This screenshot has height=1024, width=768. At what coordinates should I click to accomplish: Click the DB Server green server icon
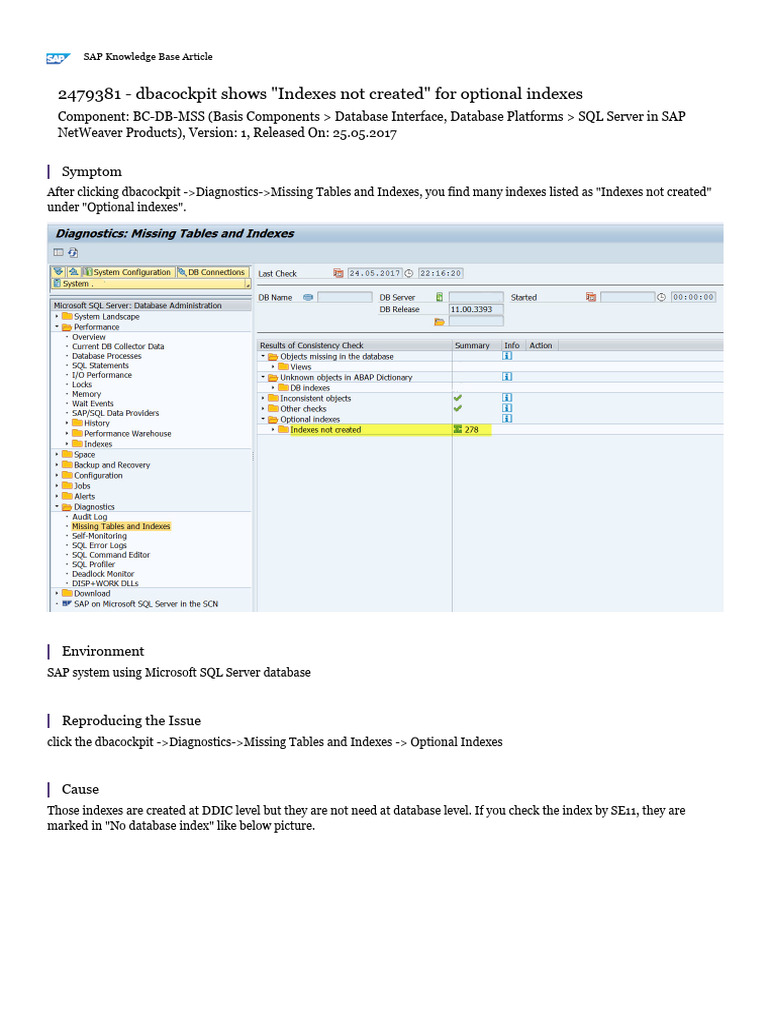pos(440,297)
